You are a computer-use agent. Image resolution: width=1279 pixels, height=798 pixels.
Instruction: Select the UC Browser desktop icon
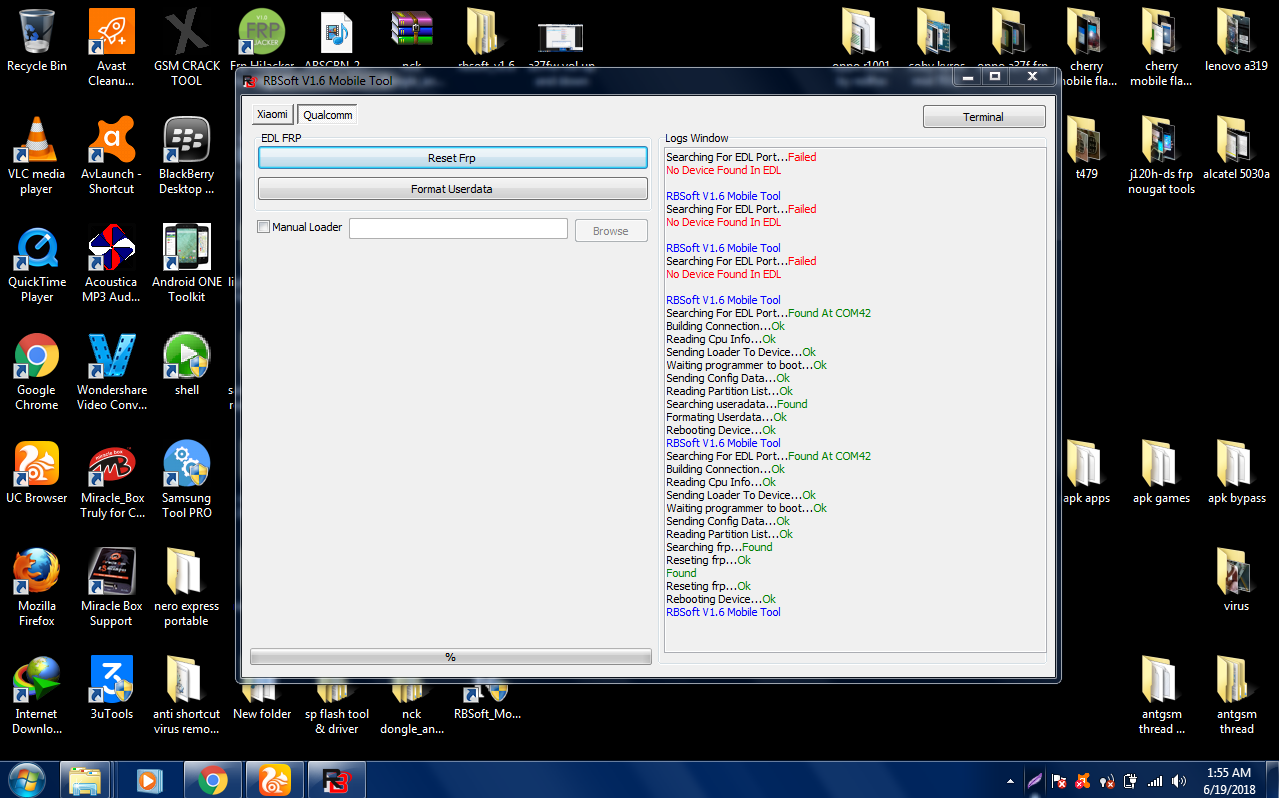(x=37, y=471)
